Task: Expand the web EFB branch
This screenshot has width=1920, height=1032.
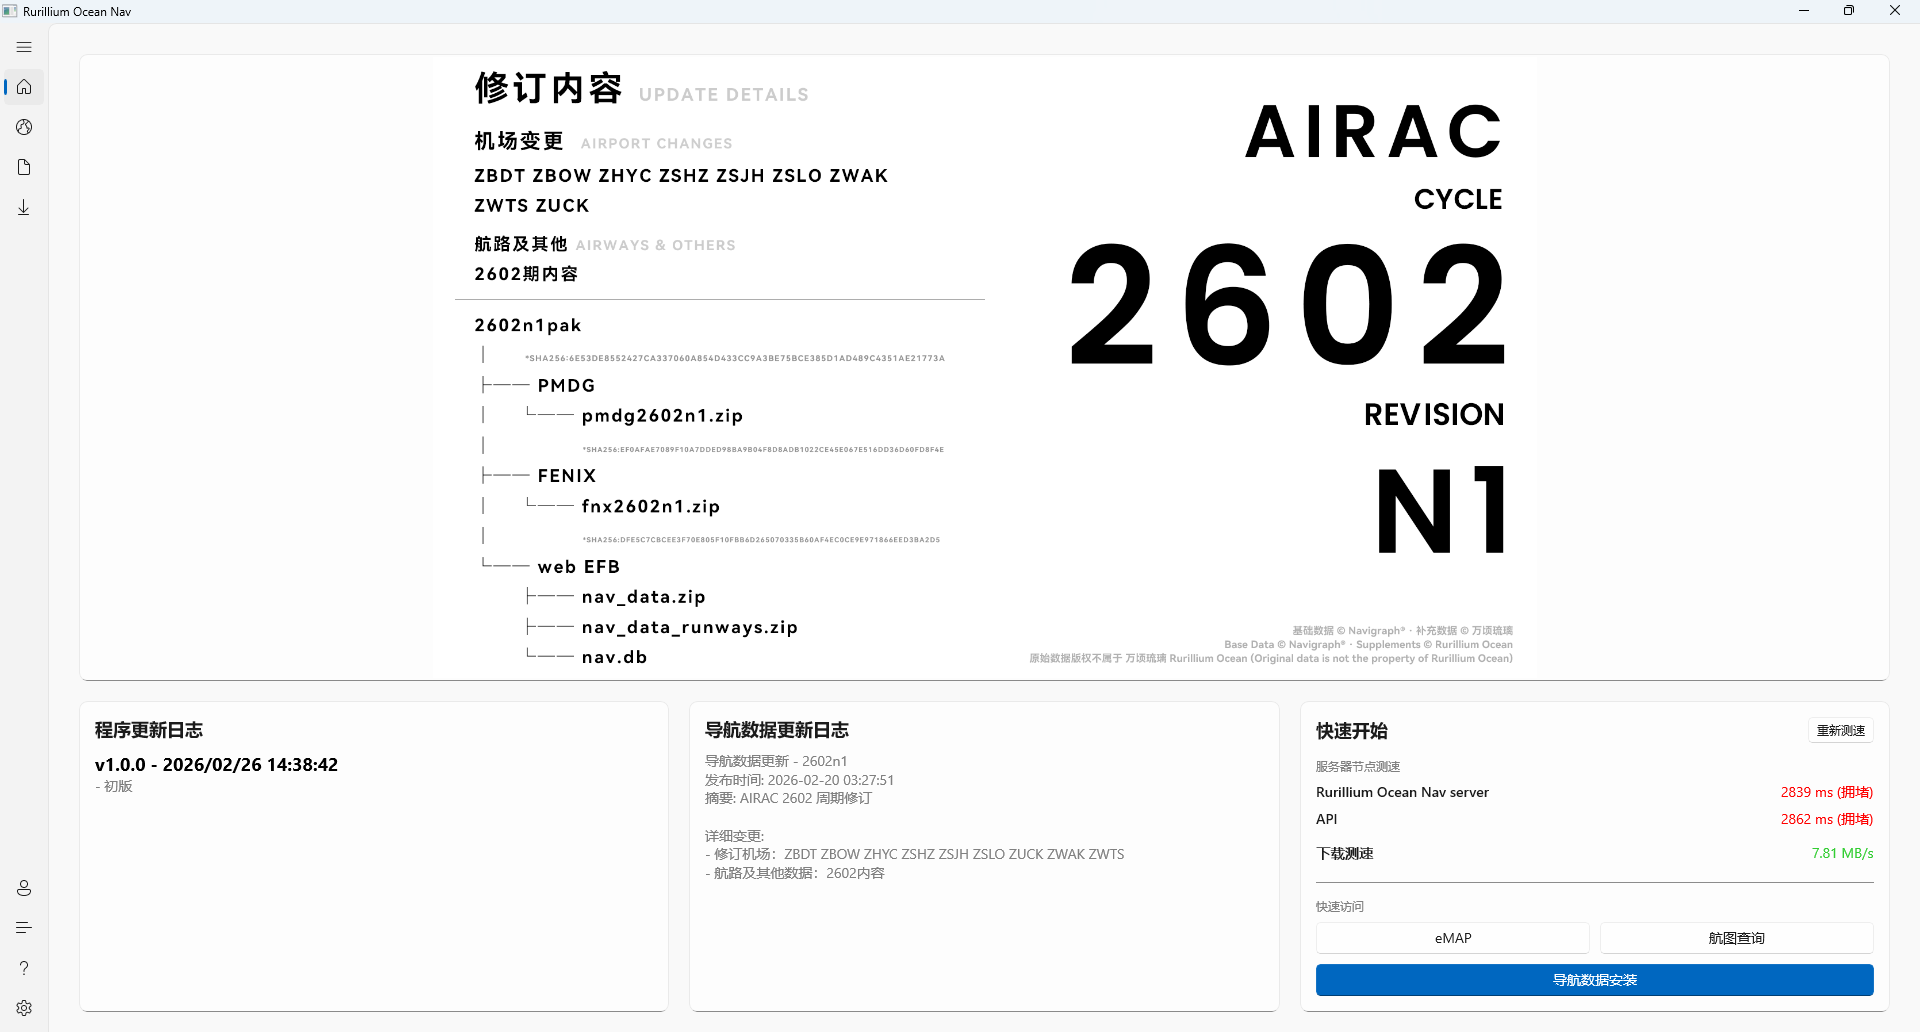Action: [x=578, y=566]
